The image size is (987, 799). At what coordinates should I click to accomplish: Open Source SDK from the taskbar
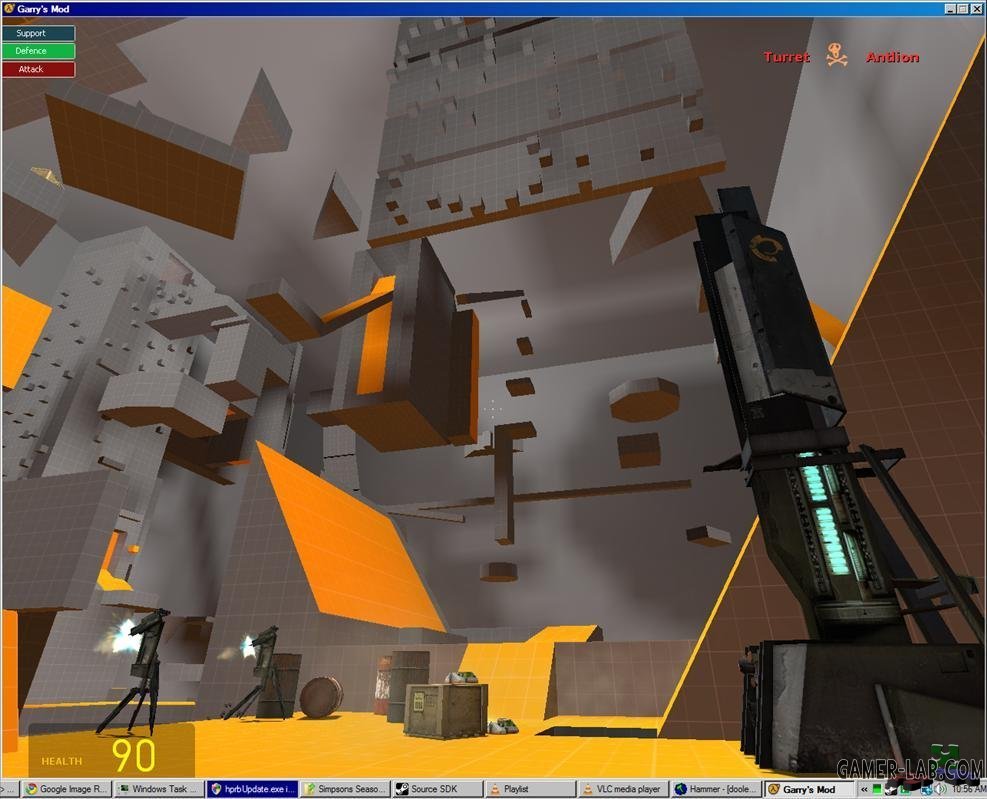[x=437, y=789]
